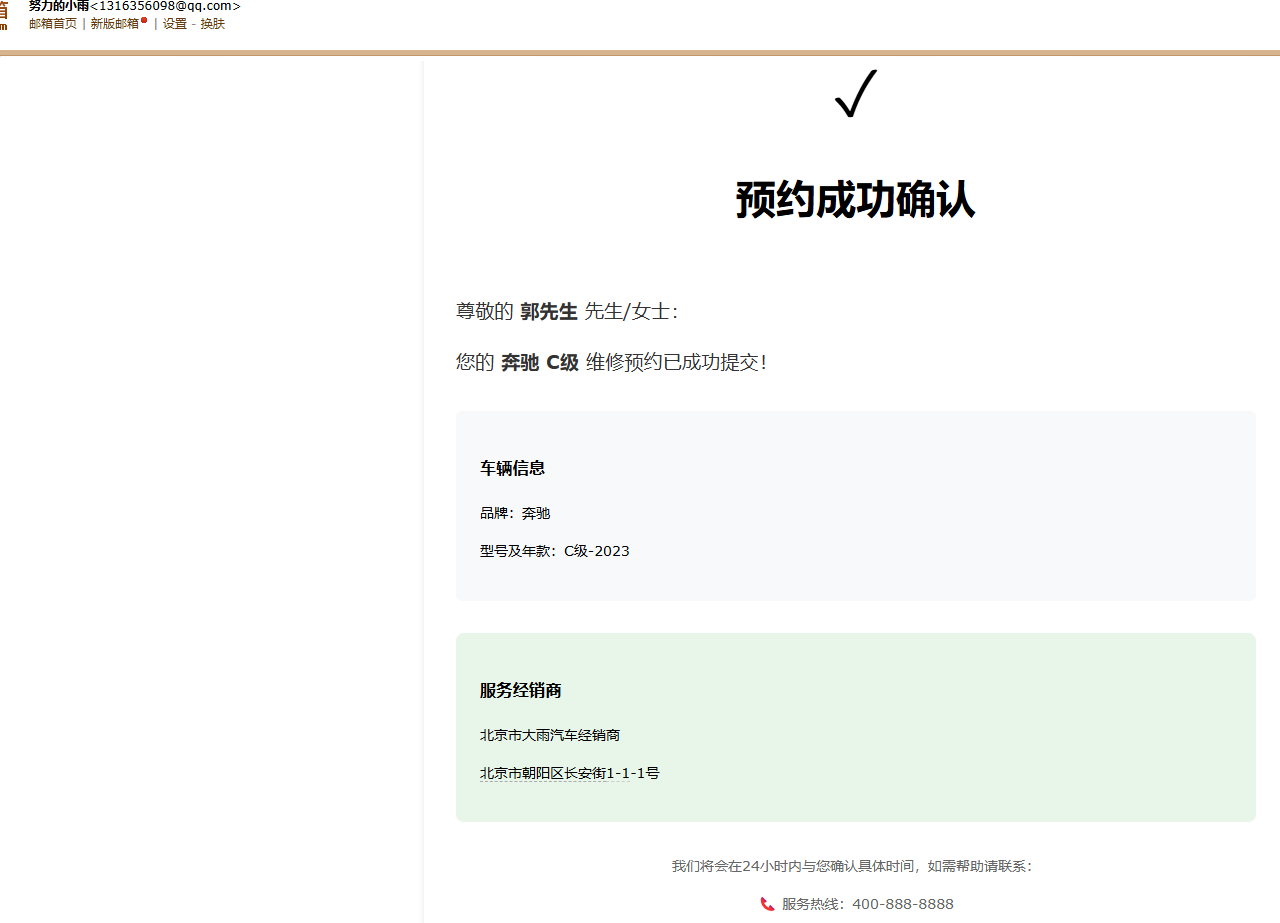Click the sender address 1316356098@qq.com
This screenshot has height=923, width=1280.
pyautogui.click(x=165, y=6)
